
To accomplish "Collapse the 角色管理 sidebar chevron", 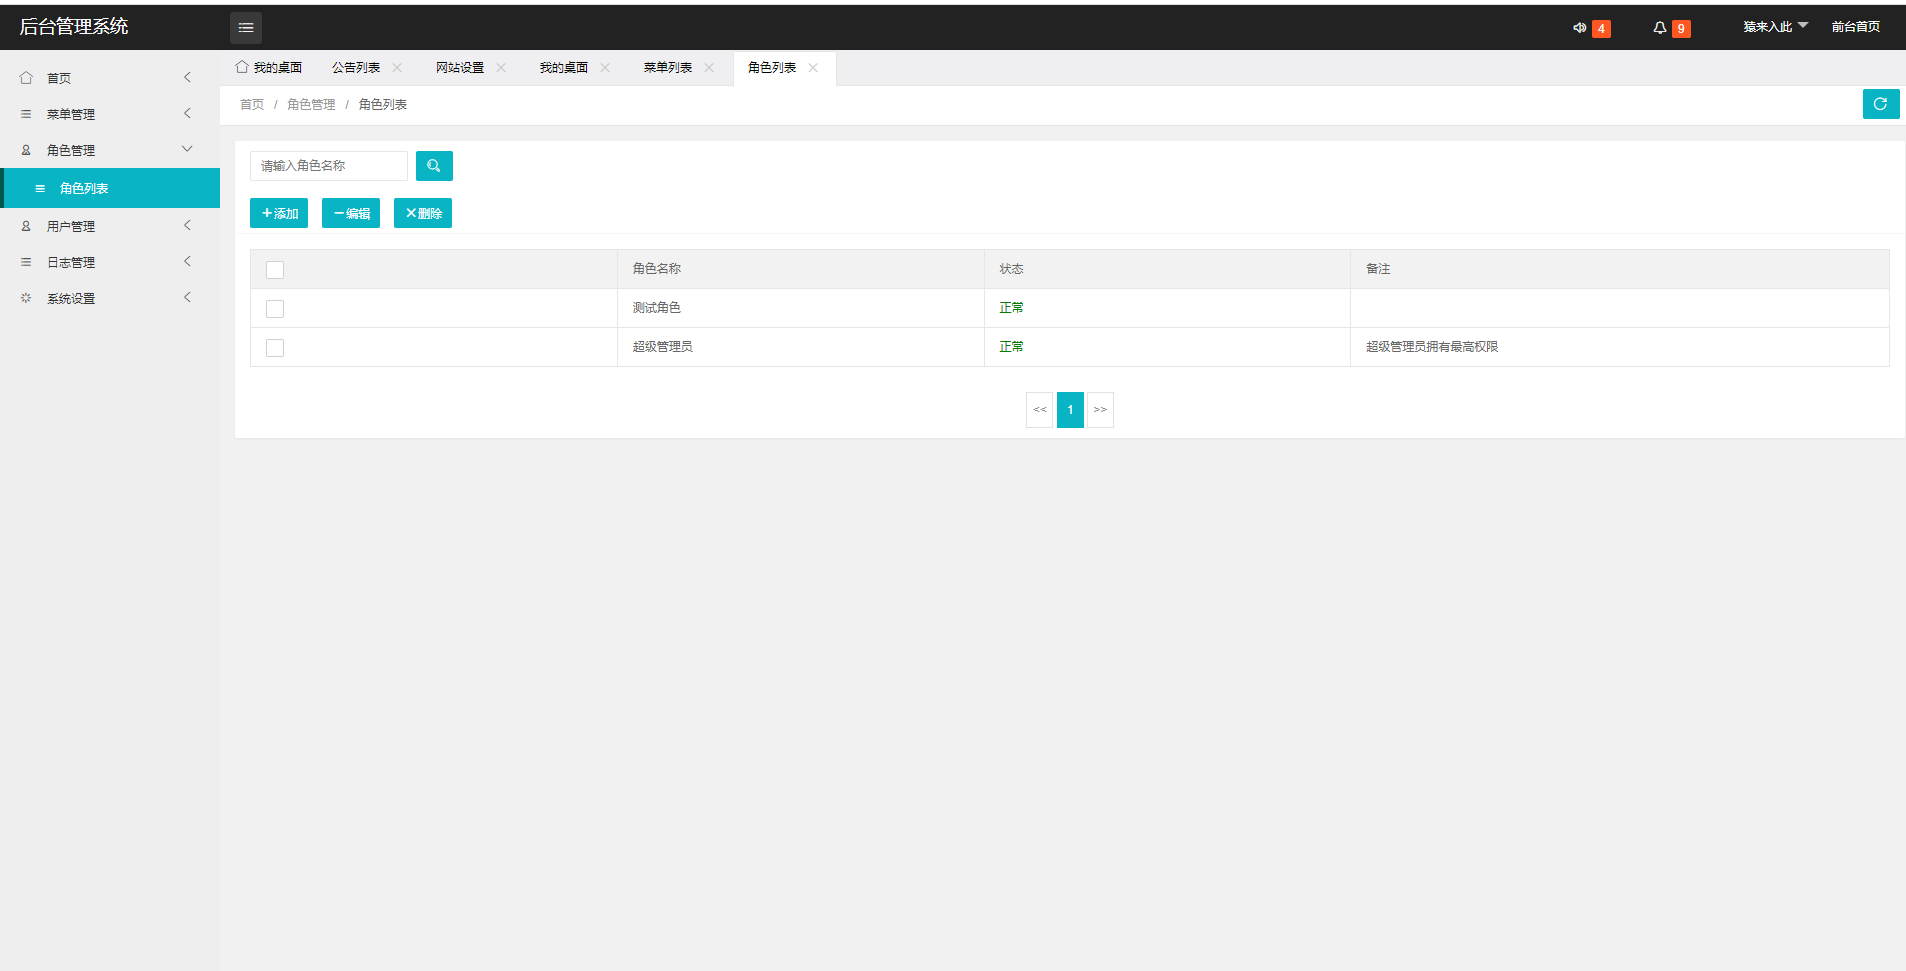I will (187, 149).
